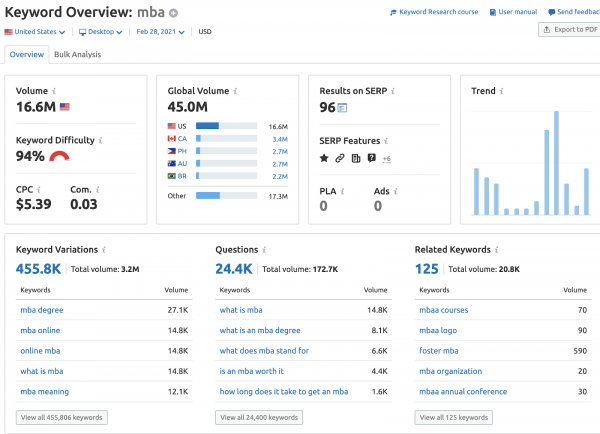Screen dimensions: 600x434
Task: Click the question box SERP feature icon
Action: [371, 158]
